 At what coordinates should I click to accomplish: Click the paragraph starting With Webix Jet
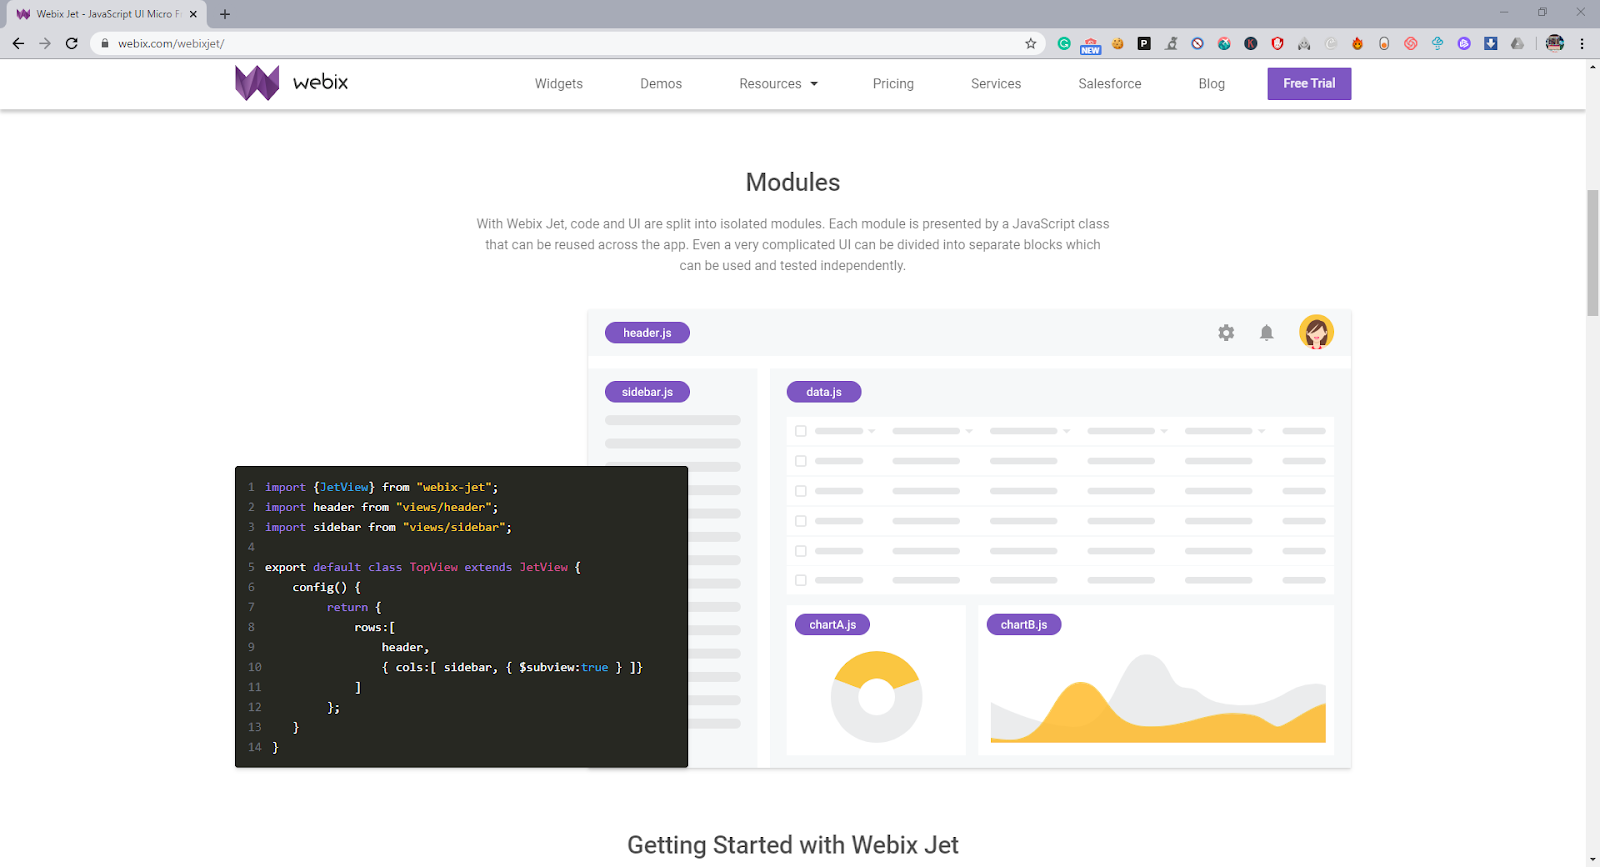pos(793,245)
